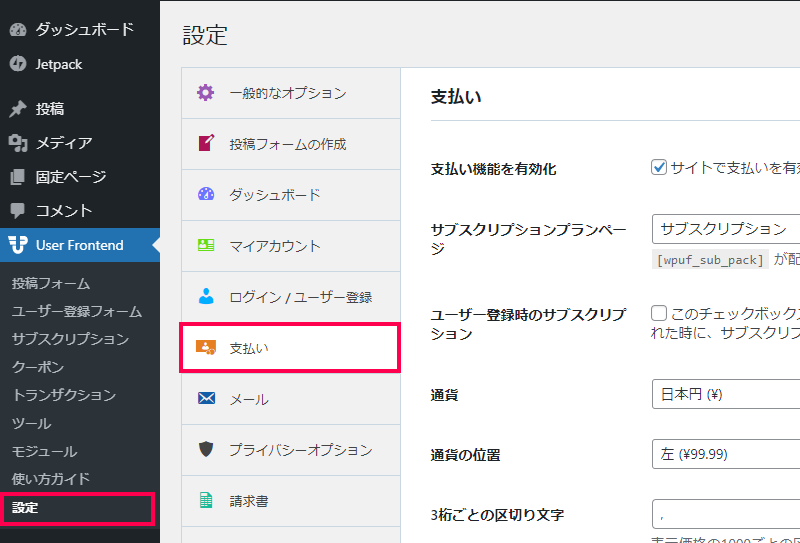
Task: Click the green document icon for 請求書
Action: [x=206, y=500]
